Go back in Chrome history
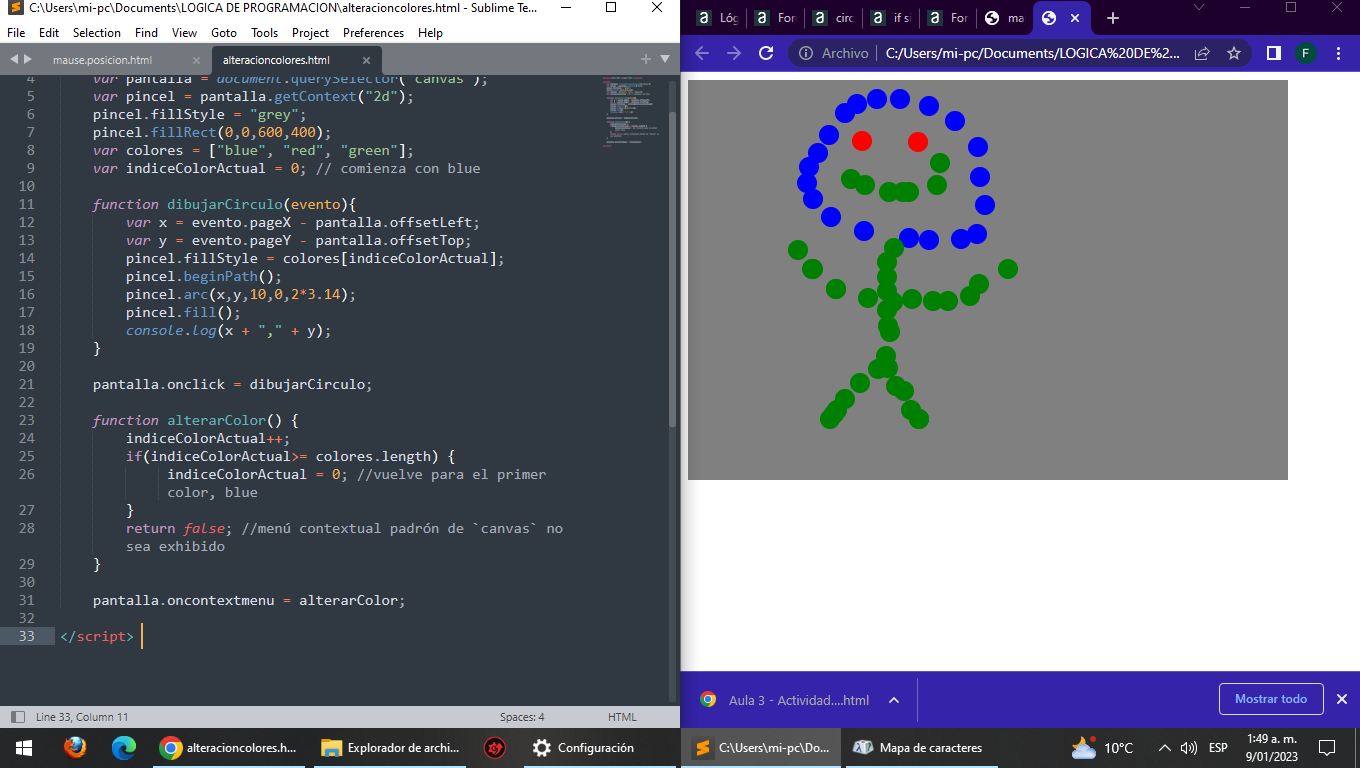Image resolution: width=1360 pixels, height=768 pixels. pos(702,53)
